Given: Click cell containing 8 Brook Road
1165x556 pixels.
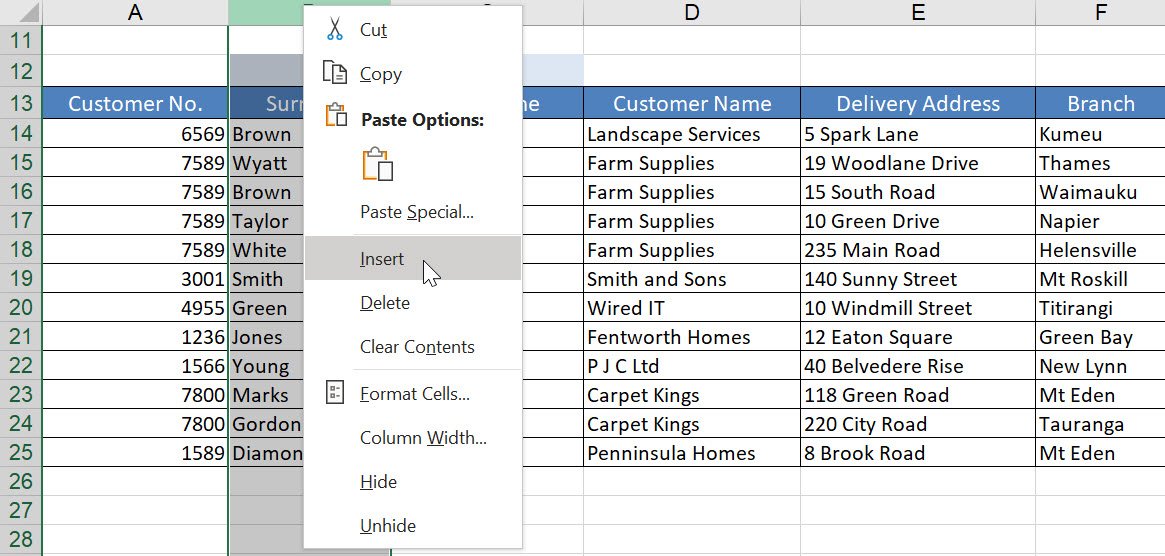Looking at the screenshot, I should 918,453.
